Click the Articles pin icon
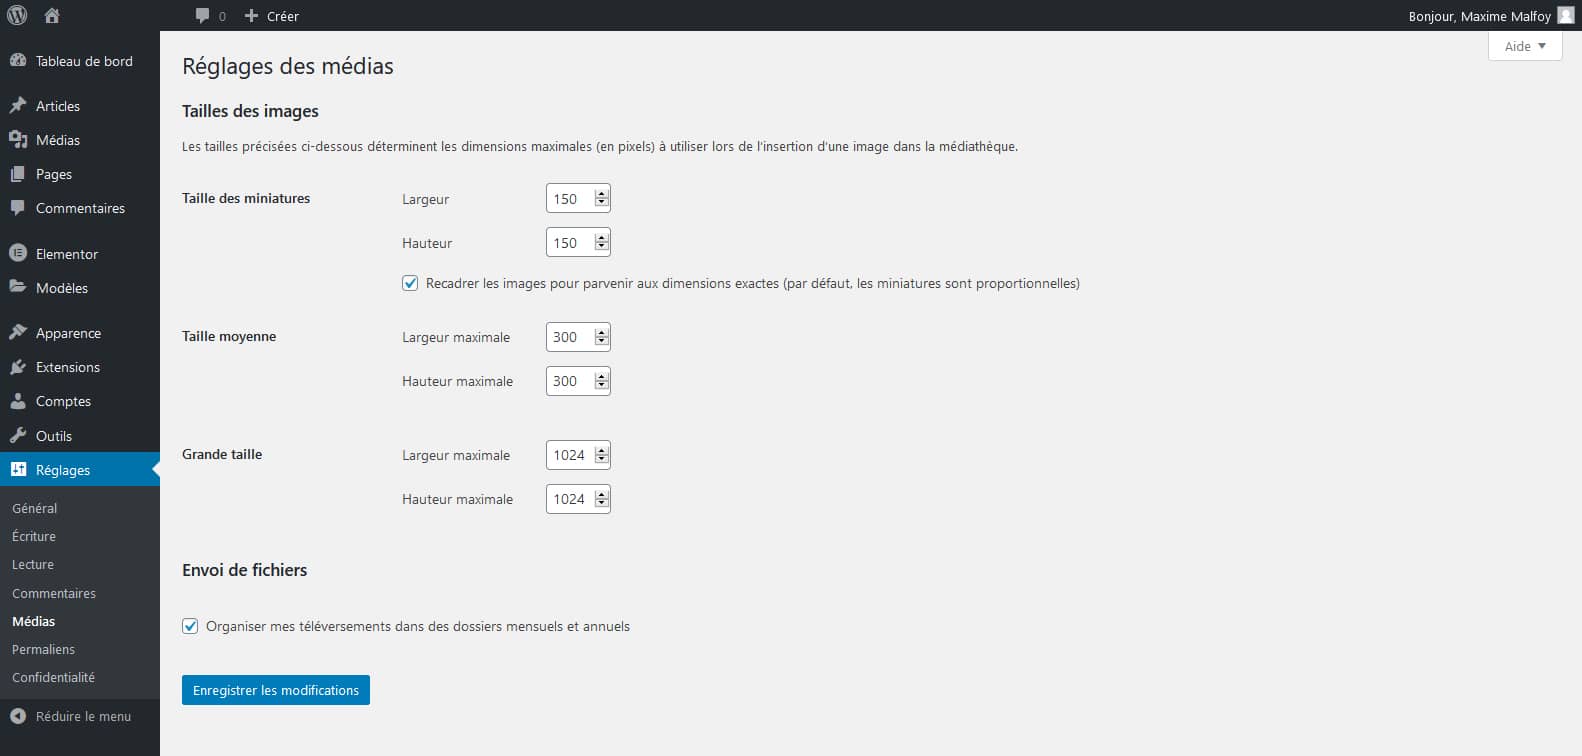 pyautogui.click(x=18, y=105)
